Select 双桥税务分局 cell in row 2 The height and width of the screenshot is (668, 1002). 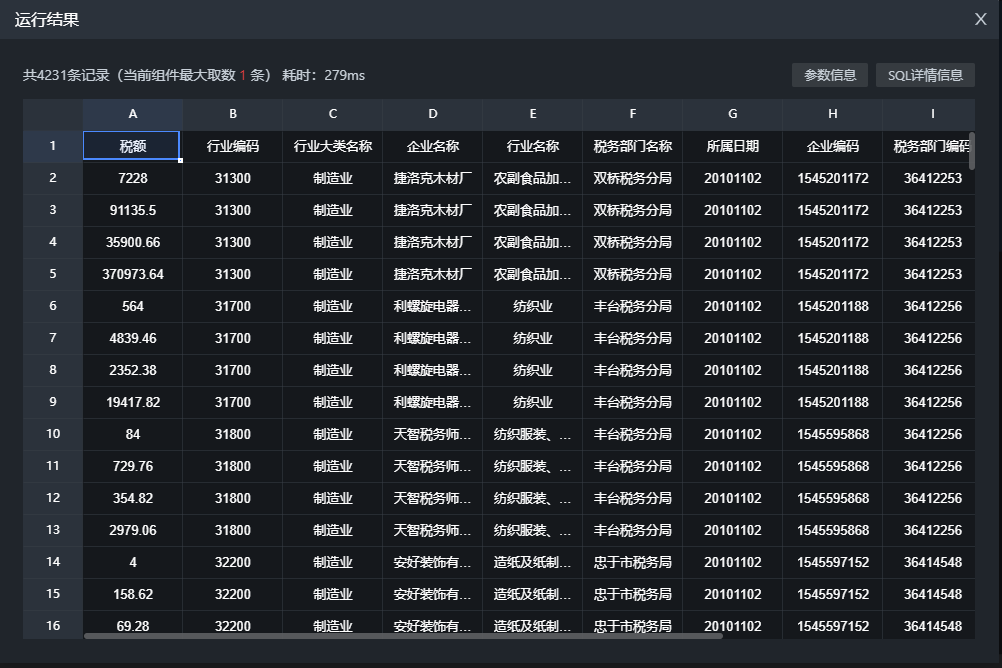coord(633,178)
